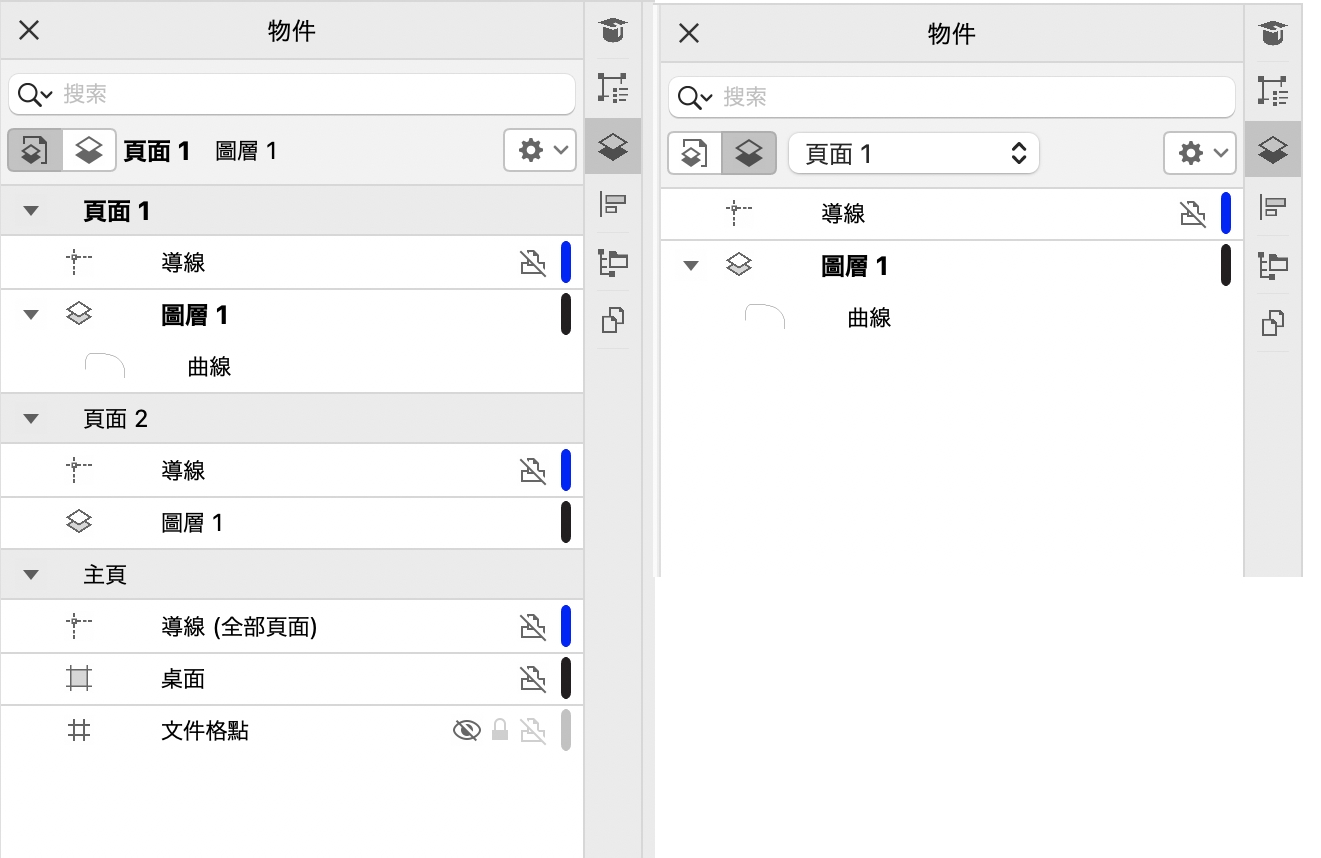Collapse the 主頁 master page section
The image size is (1321, 858).
tap(31, 575)
